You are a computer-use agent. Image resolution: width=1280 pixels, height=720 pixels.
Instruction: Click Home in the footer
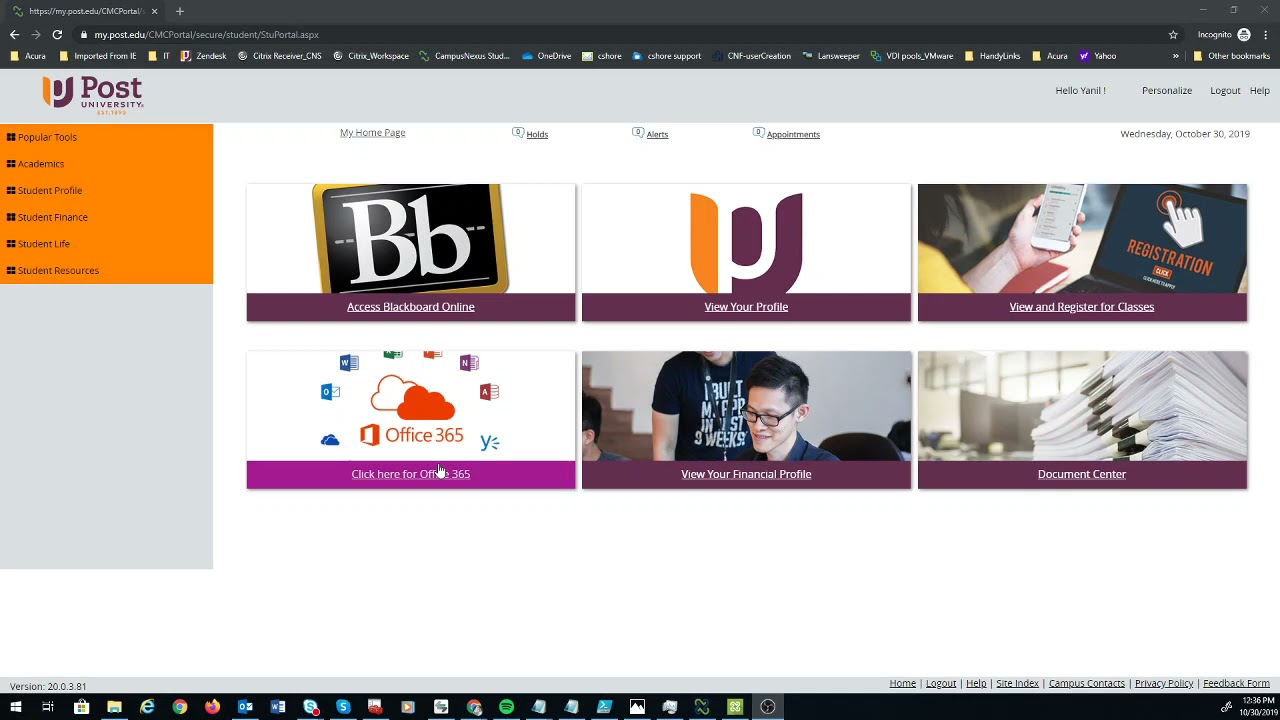[903, 683]
